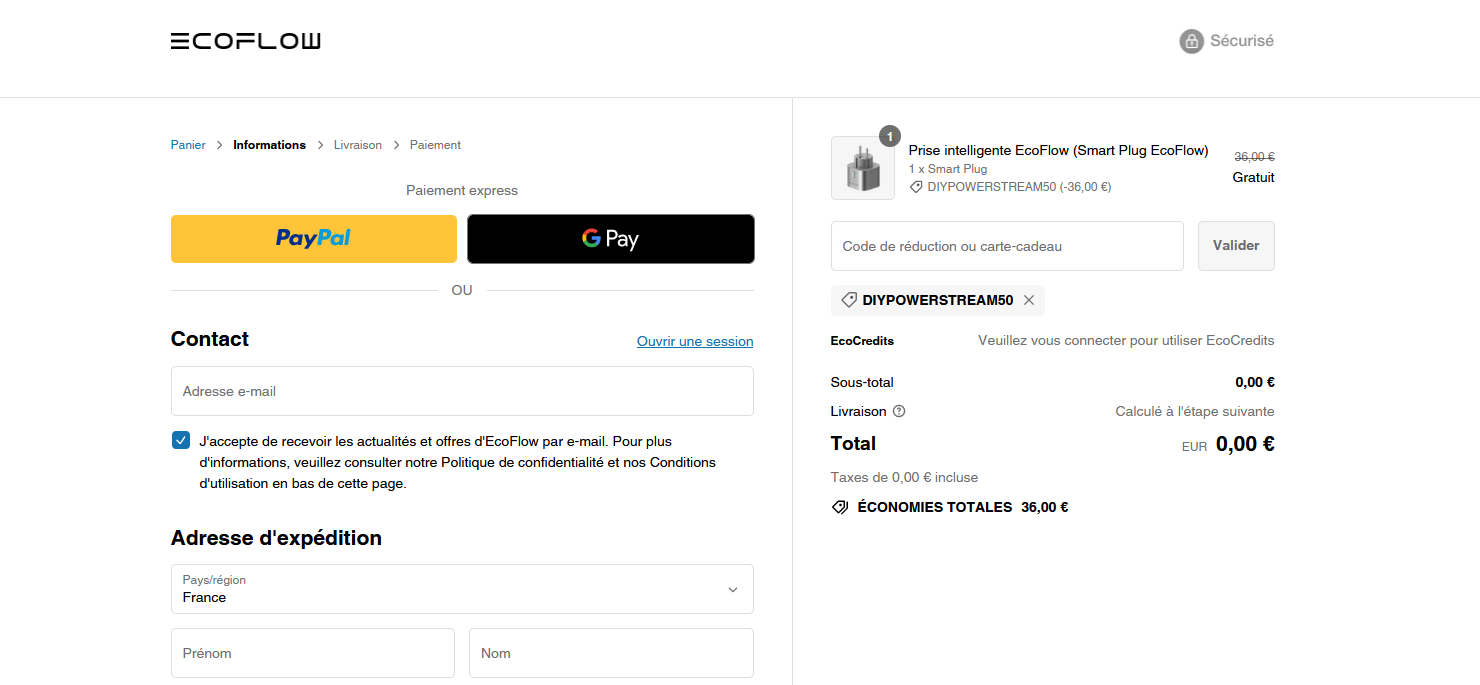This screenshot has height=685, width=1480.
Task: Click the secure padlock icon
Action: (x=1191, y=41)
